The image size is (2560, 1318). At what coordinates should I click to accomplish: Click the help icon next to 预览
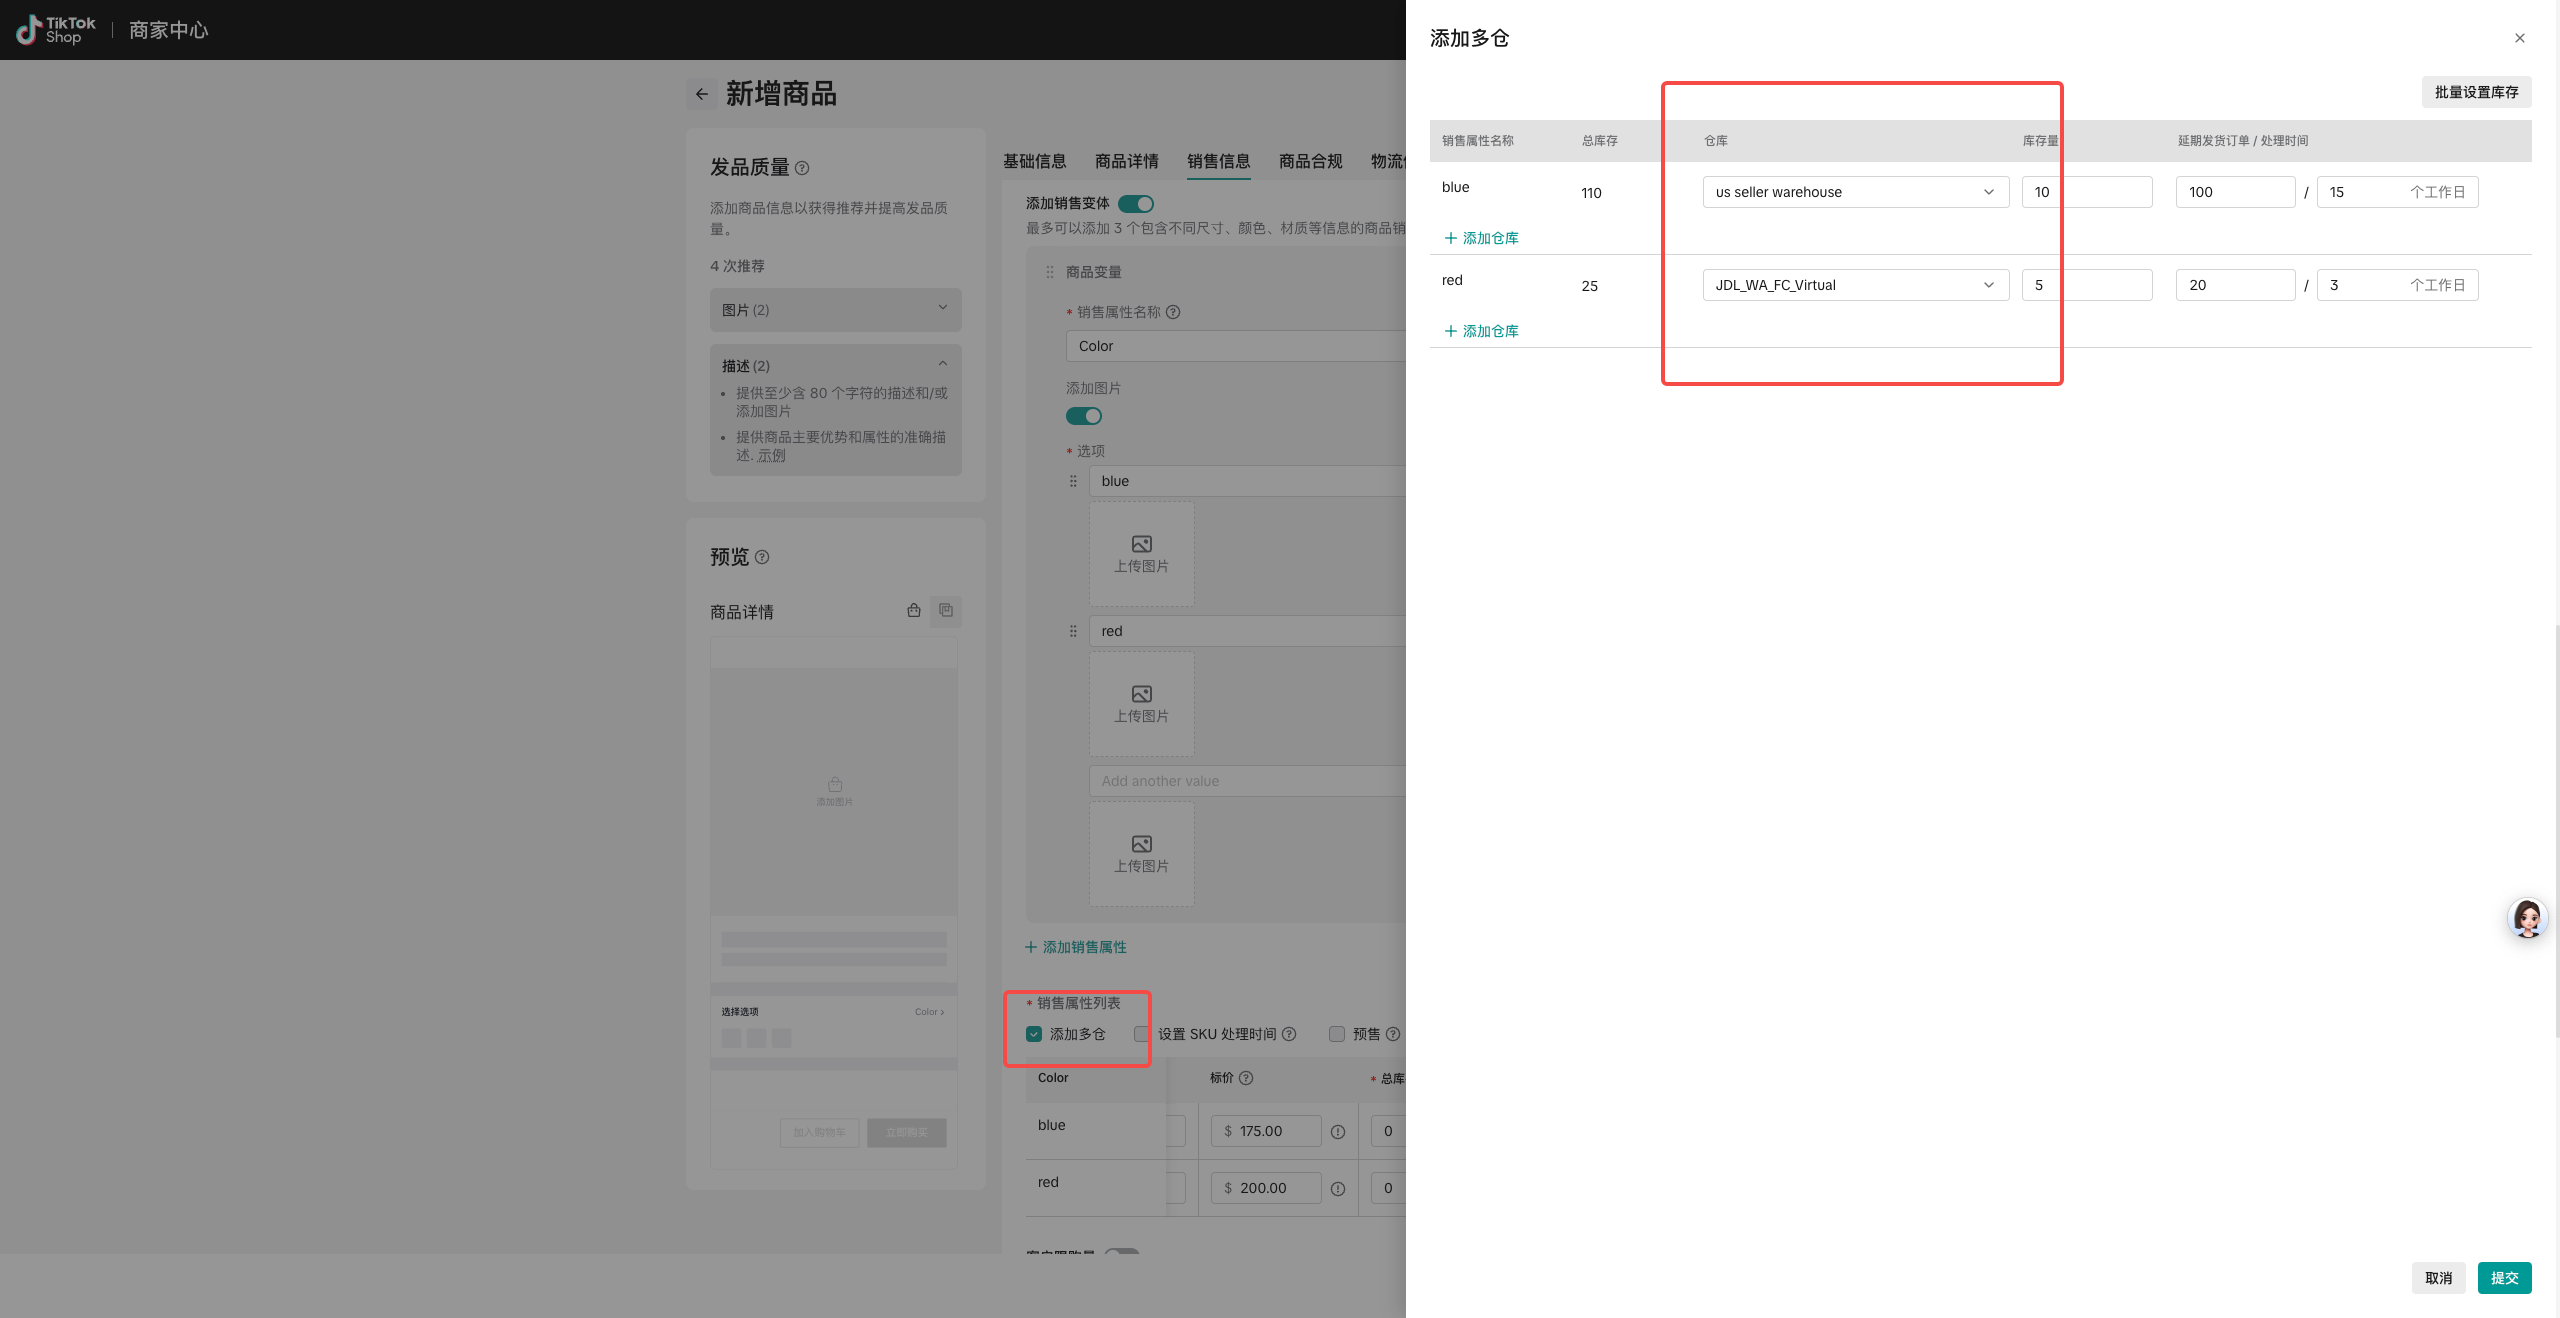click(x=762, y=557)
